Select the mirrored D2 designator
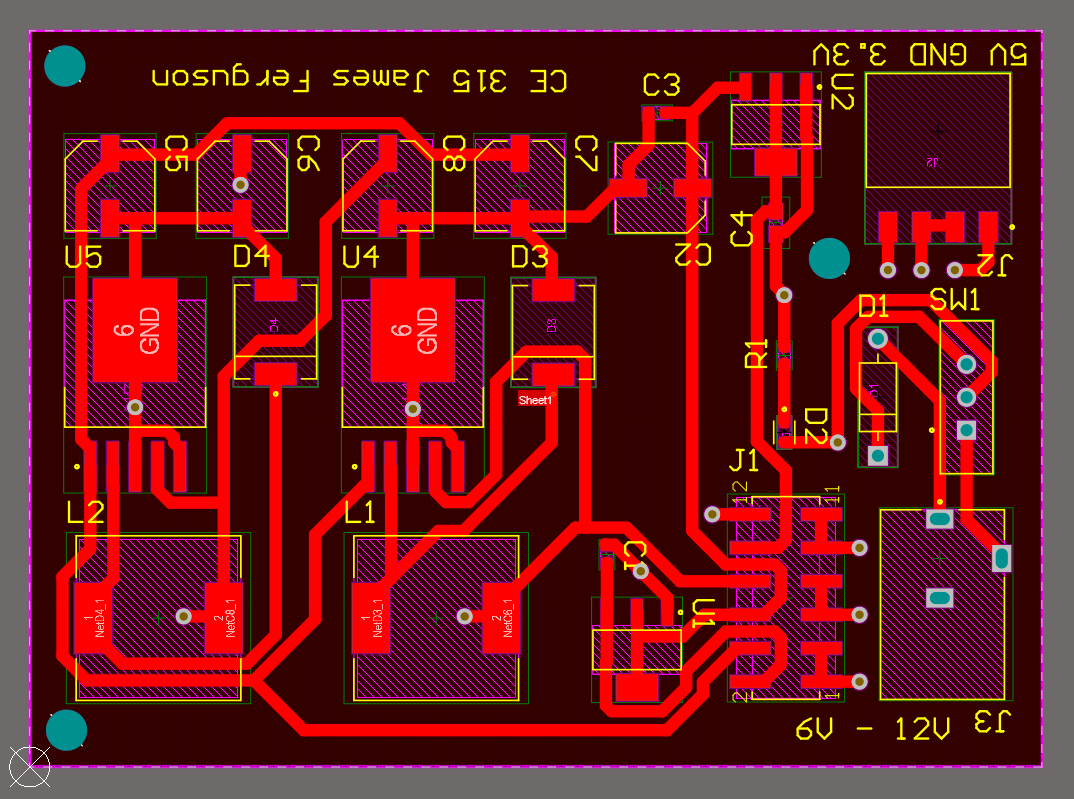 click(816, 427)
